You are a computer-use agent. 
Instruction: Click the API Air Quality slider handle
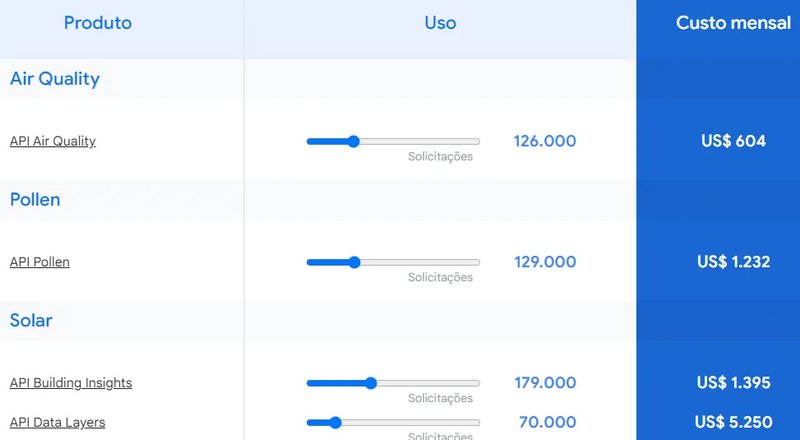(353, 141)
